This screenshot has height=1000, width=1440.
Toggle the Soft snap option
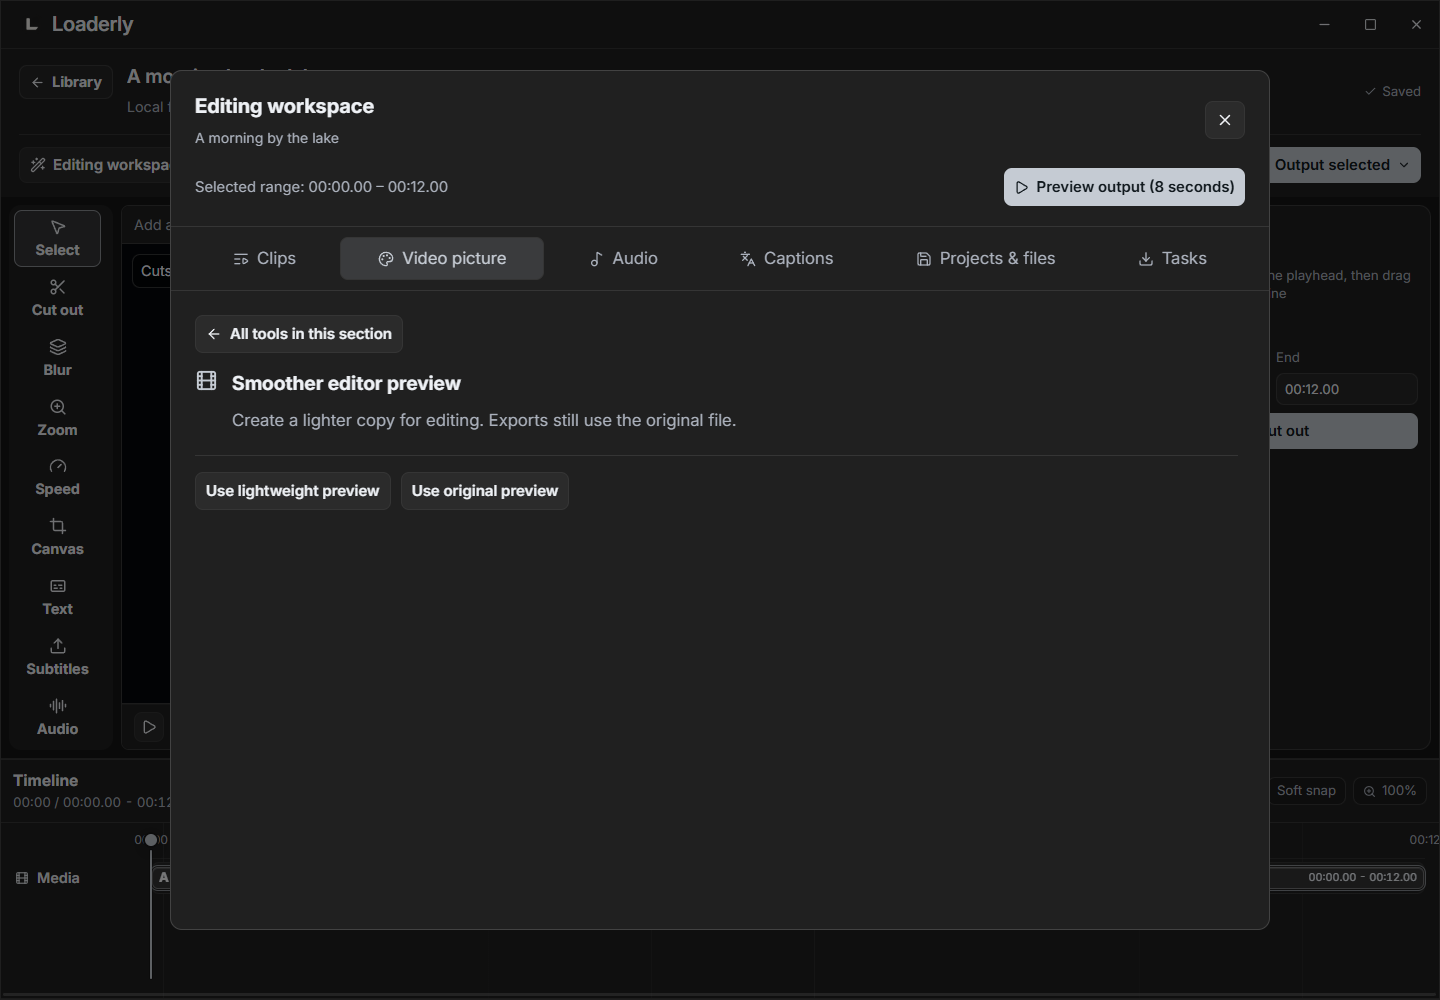point(1306,790)
